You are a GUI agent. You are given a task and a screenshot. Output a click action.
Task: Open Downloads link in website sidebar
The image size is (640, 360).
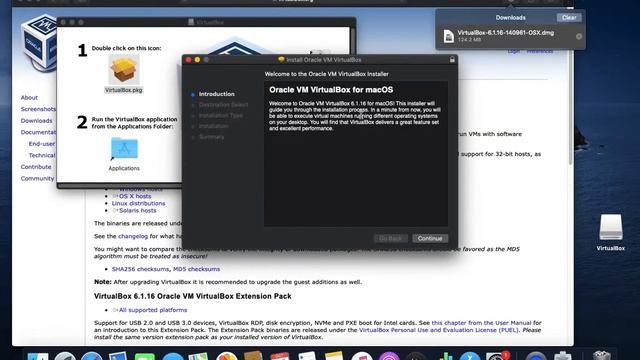pos(36,121)
